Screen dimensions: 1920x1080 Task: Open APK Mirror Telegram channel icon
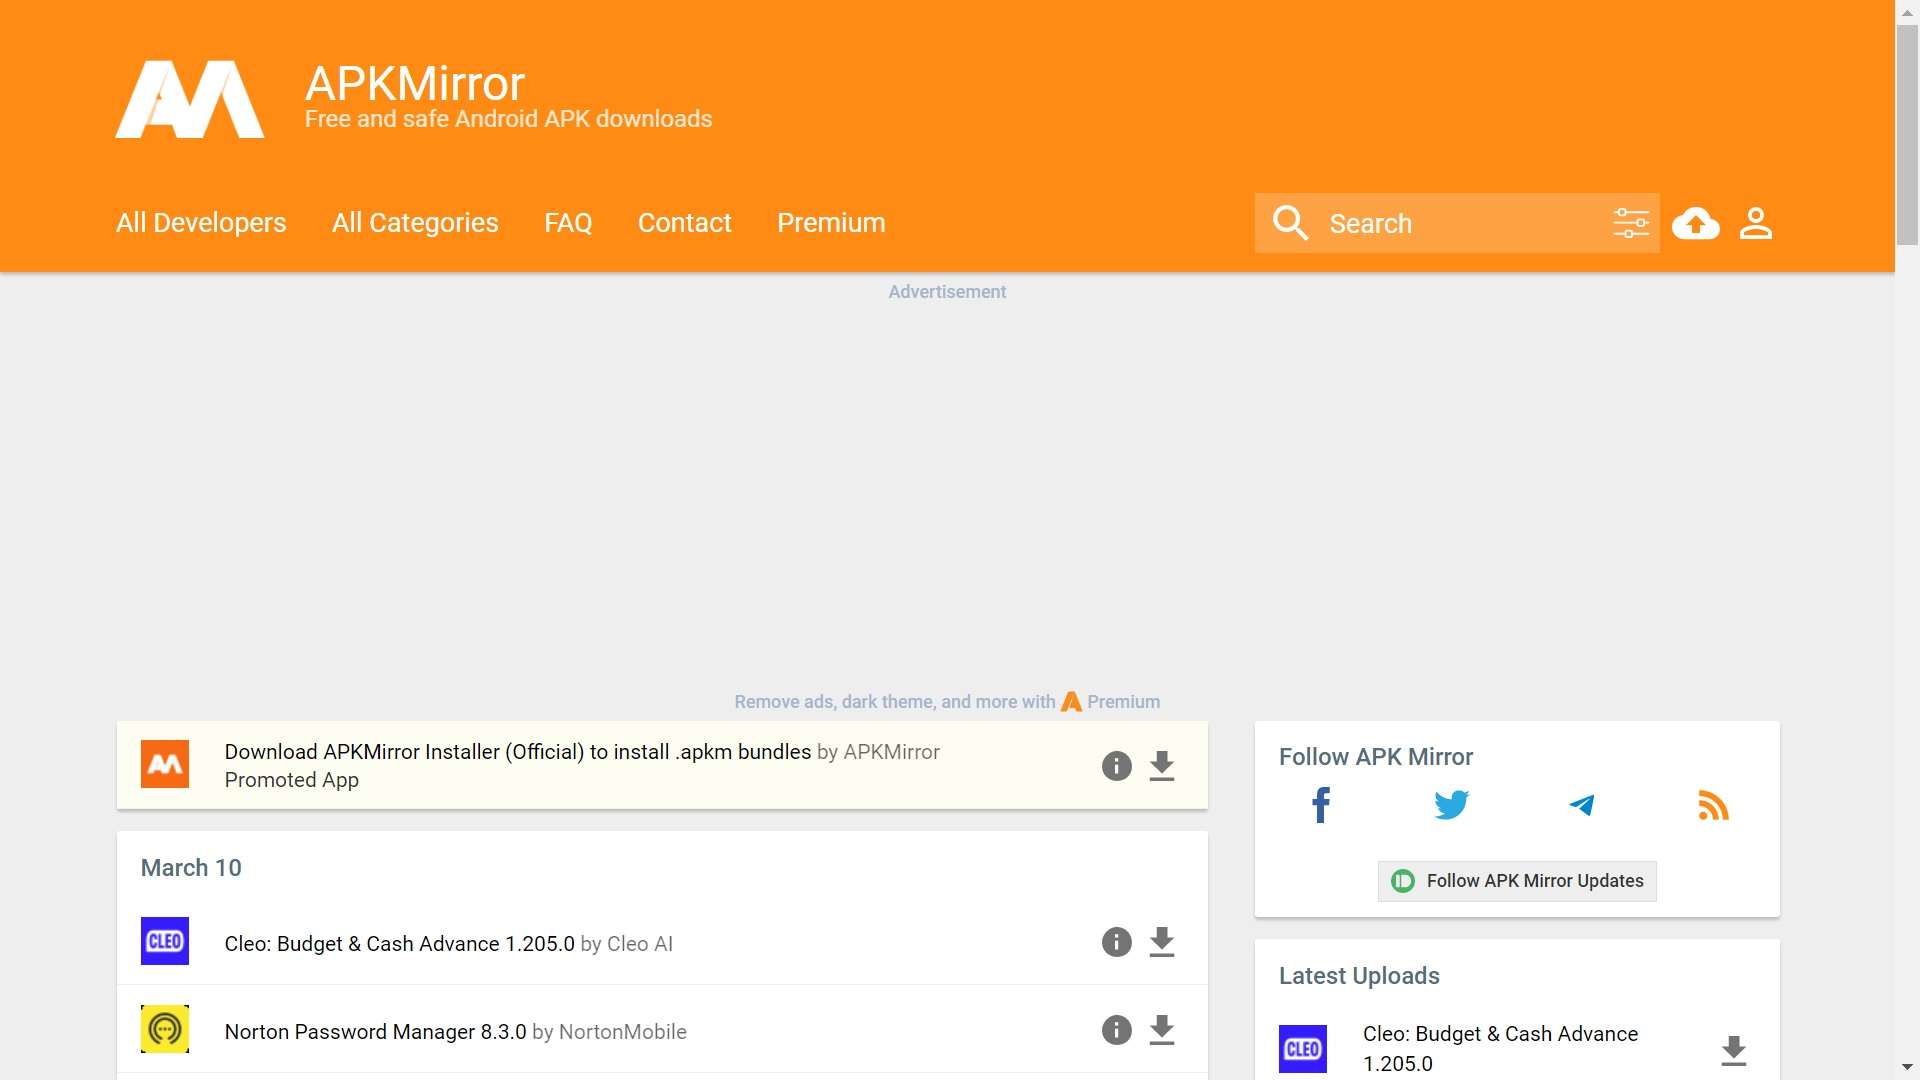[1582, 805]
